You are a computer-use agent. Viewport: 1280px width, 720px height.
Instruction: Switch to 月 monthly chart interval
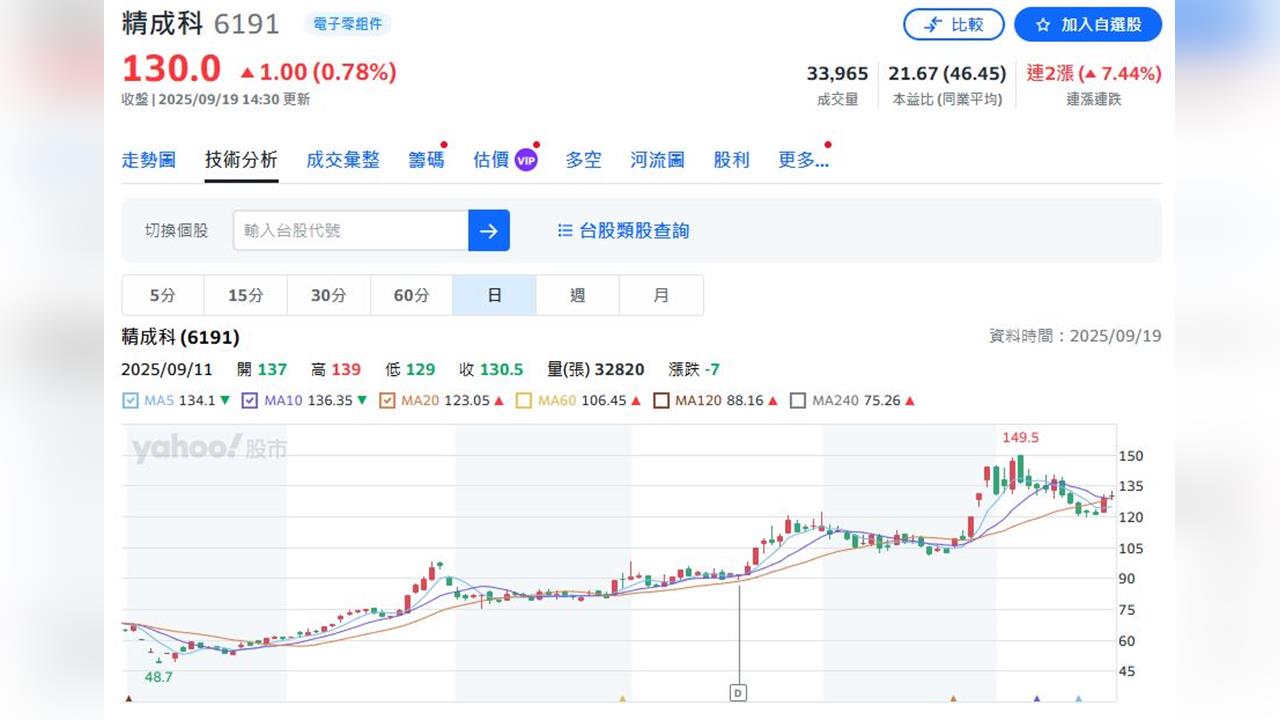[661, 296]
